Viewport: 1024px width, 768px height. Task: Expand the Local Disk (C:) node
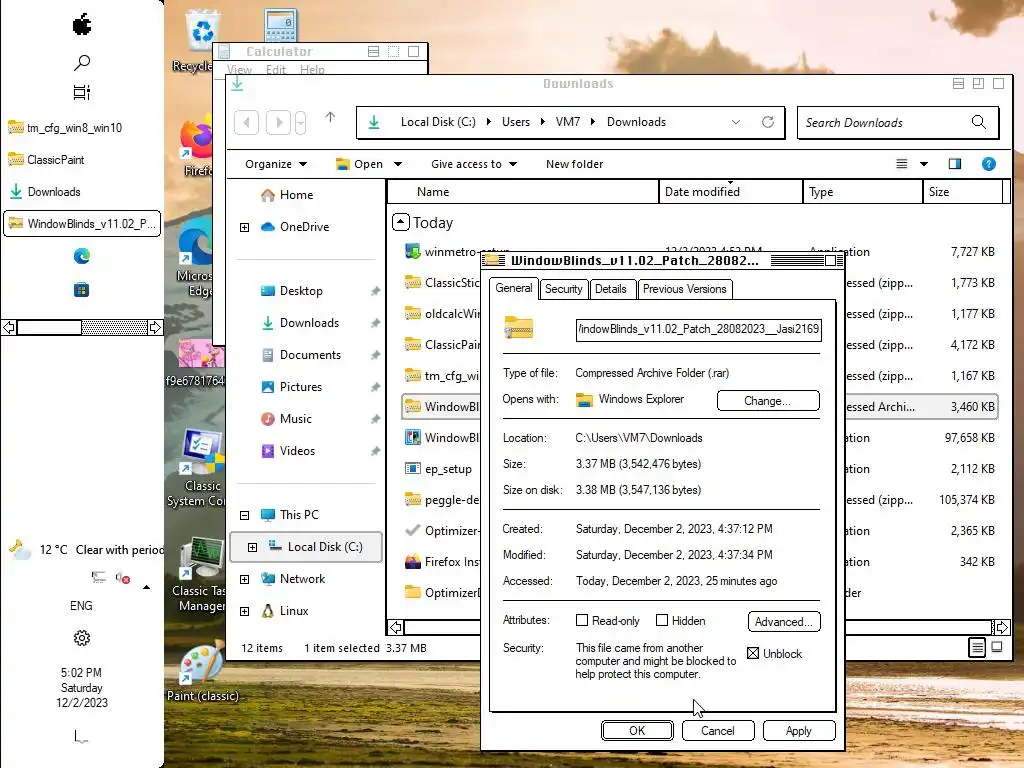252,547
